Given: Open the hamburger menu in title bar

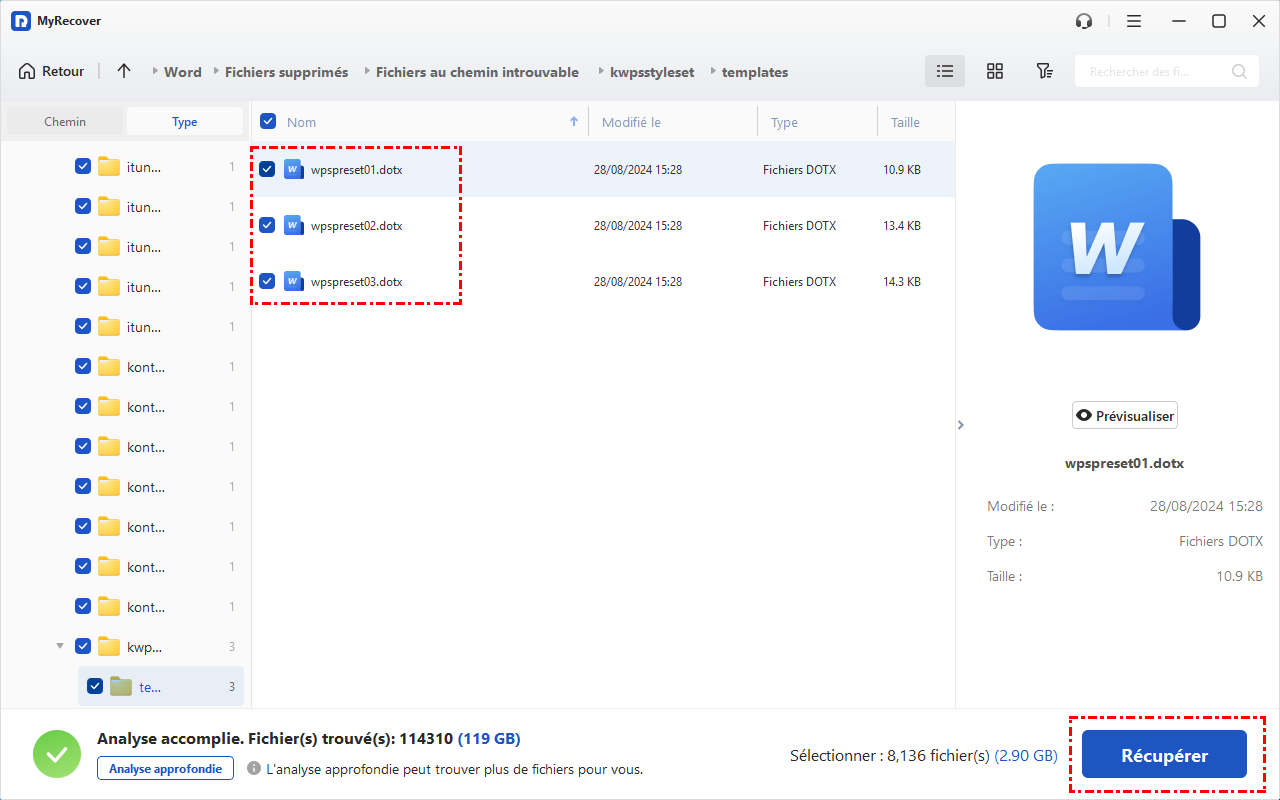Looking at the screenshot, I should 1133,21.
